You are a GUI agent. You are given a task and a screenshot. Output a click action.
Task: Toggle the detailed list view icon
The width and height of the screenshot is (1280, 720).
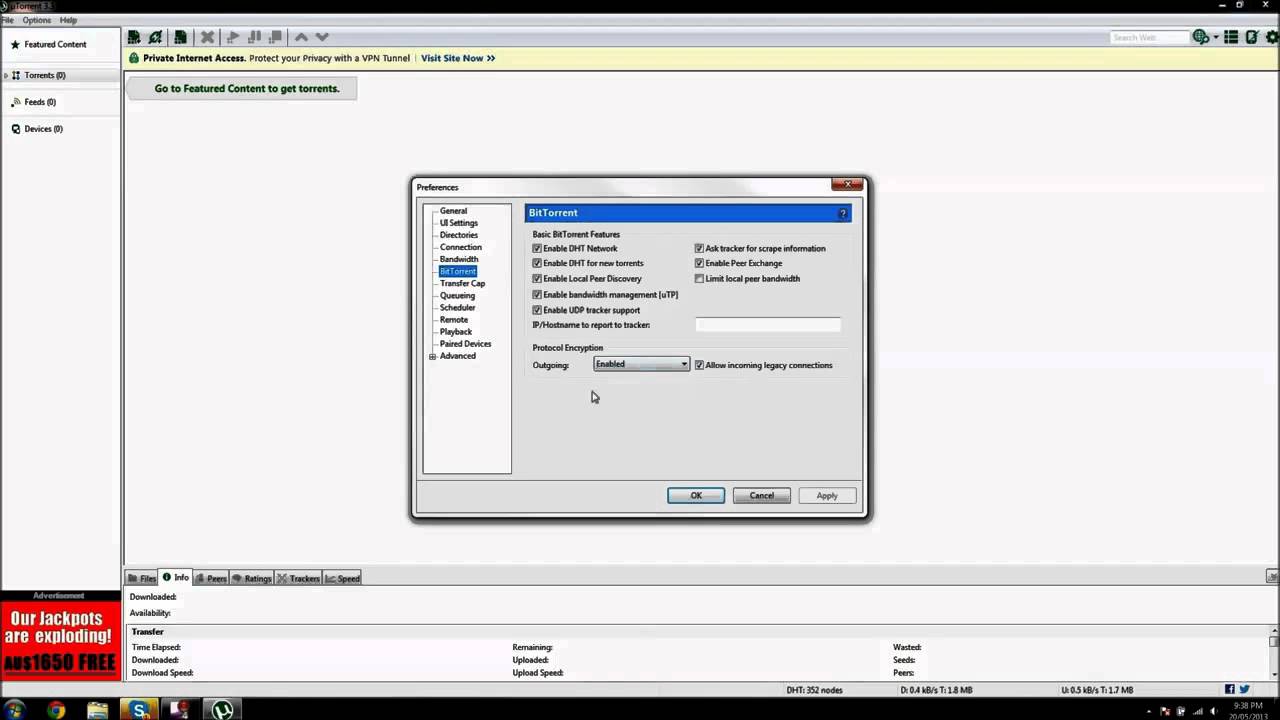click(1232, 37)
